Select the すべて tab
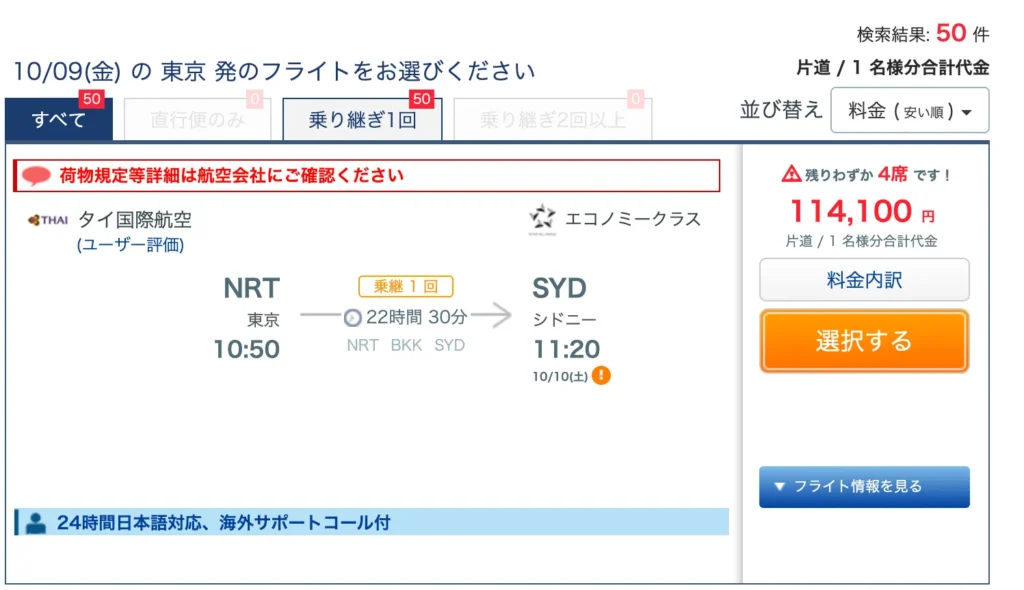Viewport: 1024px width, 590px height. click(x=59, y=119)
